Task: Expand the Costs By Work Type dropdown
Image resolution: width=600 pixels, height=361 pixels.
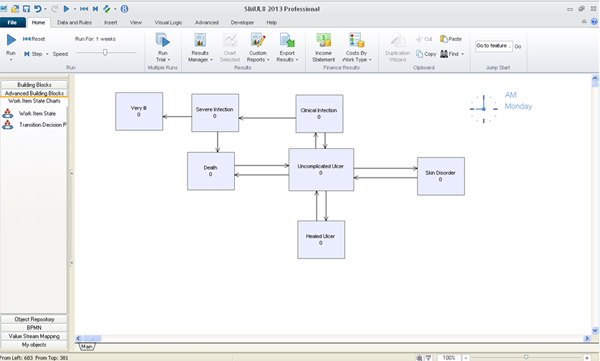Action: point(370,60)
